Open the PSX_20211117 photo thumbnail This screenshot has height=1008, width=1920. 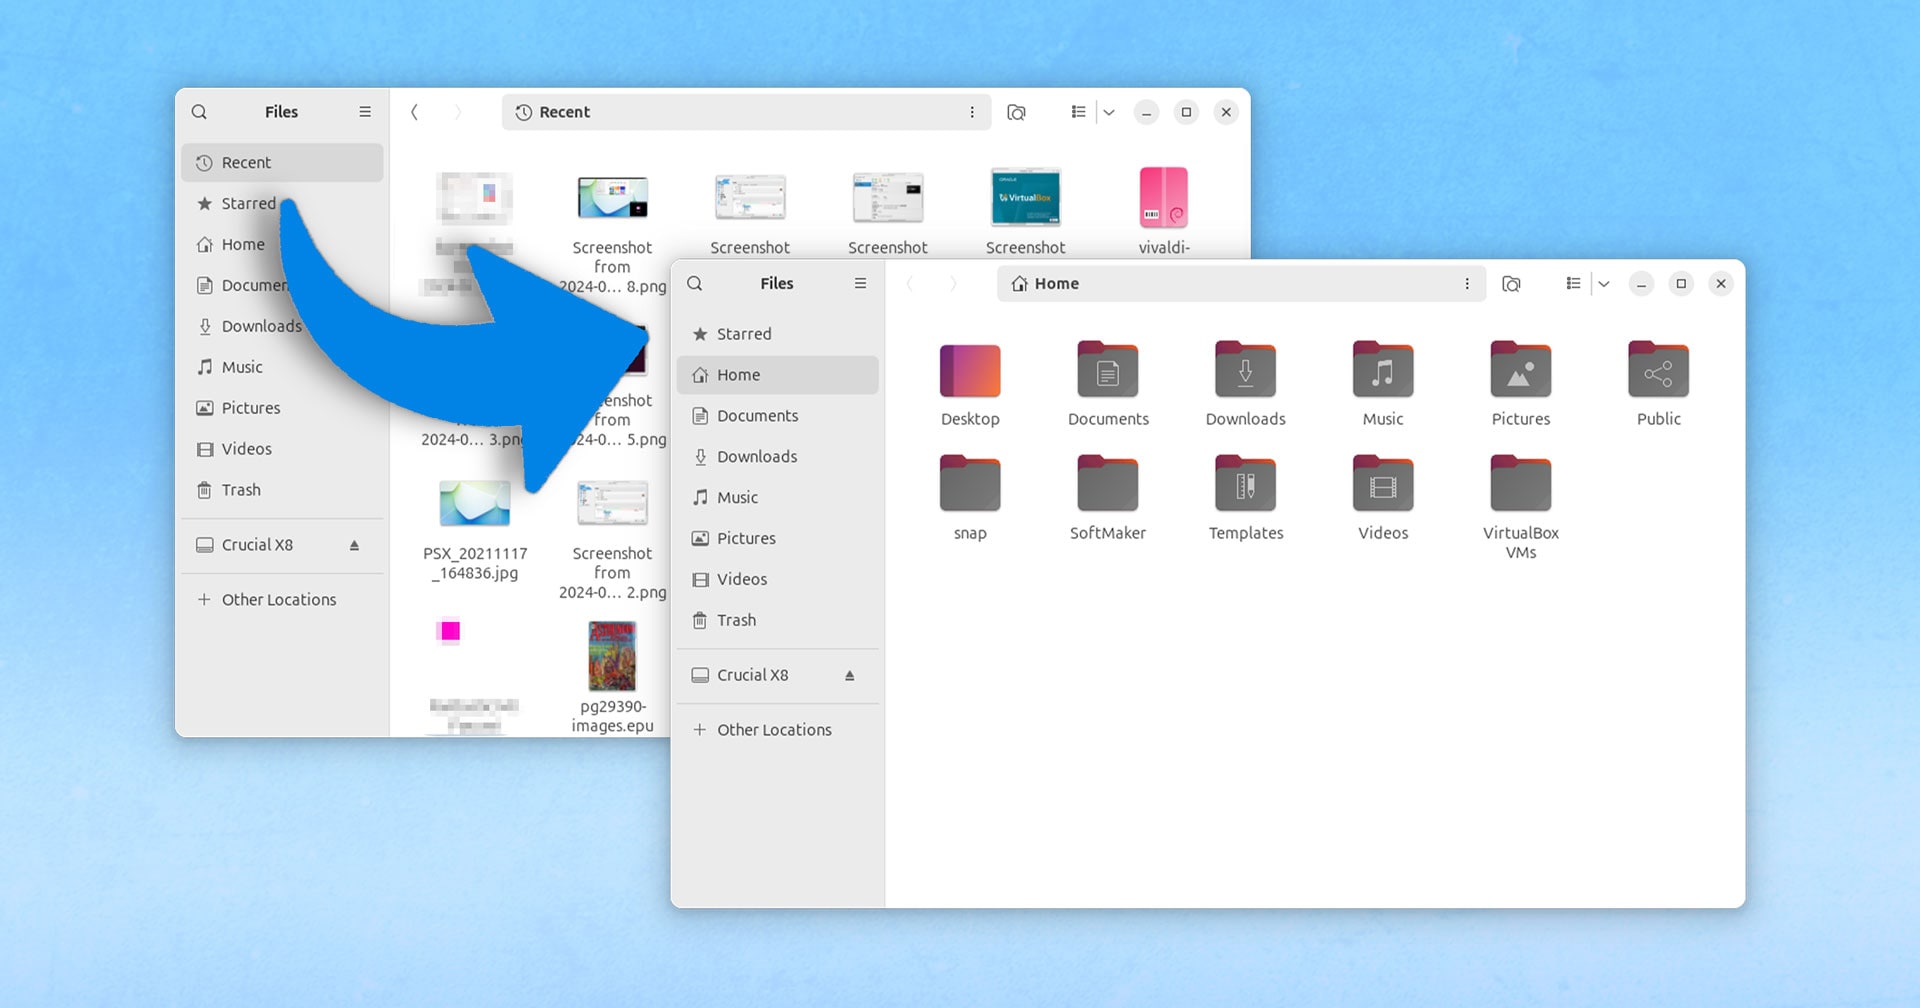point(474,502)
